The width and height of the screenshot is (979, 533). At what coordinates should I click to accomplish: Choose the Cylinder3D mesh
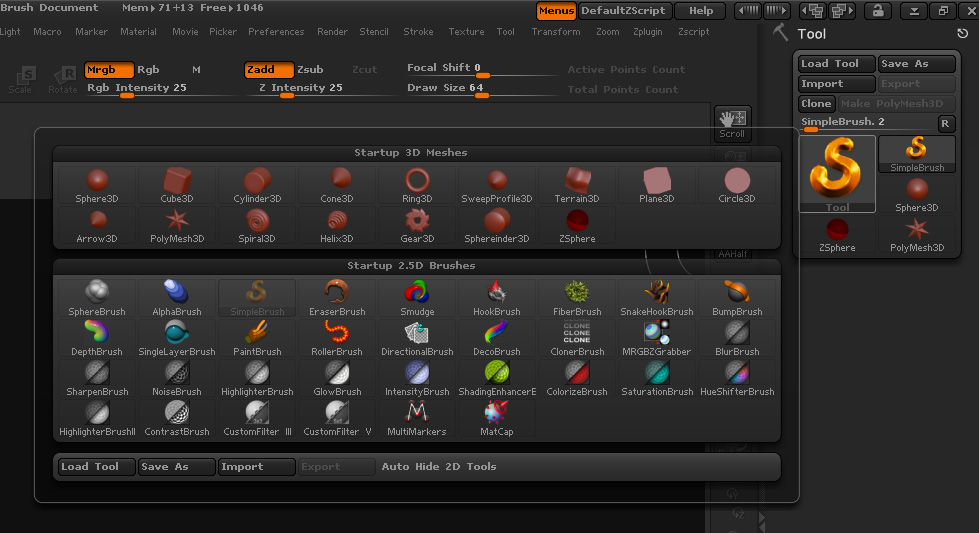point(257,186)
